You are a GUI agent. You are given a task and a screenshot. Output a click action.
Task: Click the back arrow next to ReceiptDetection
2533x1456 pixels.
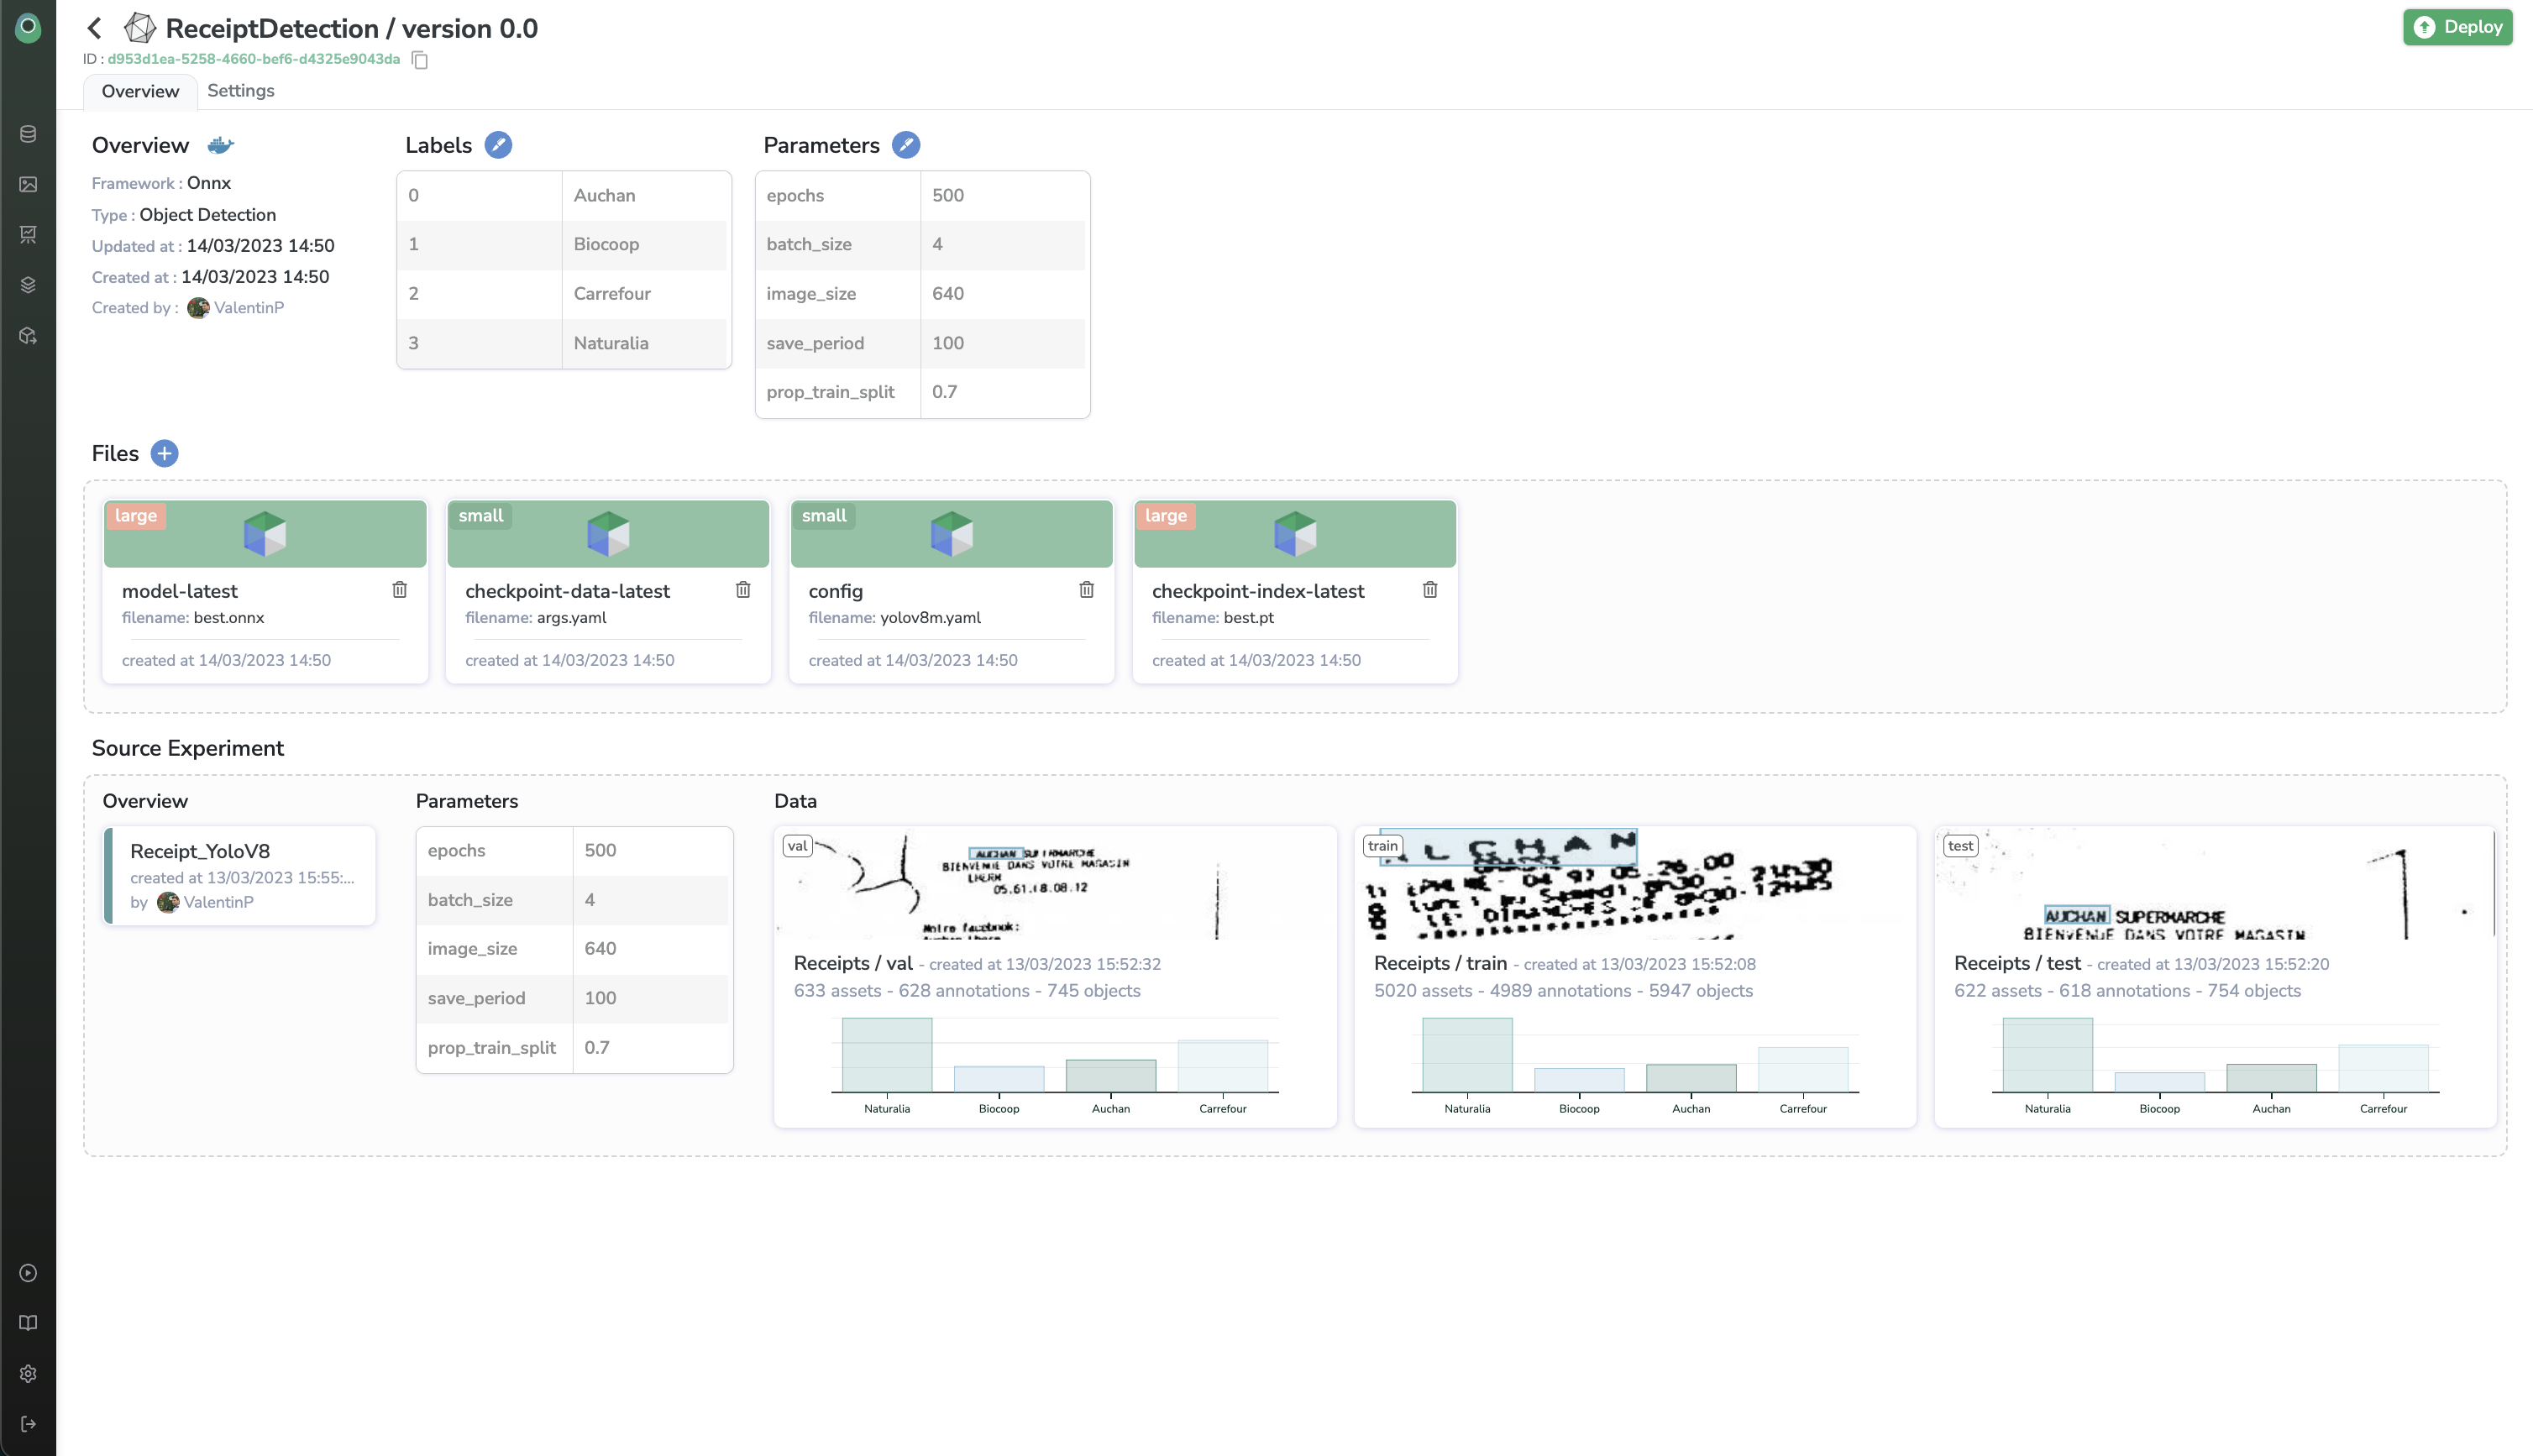[x=95, y=28]
